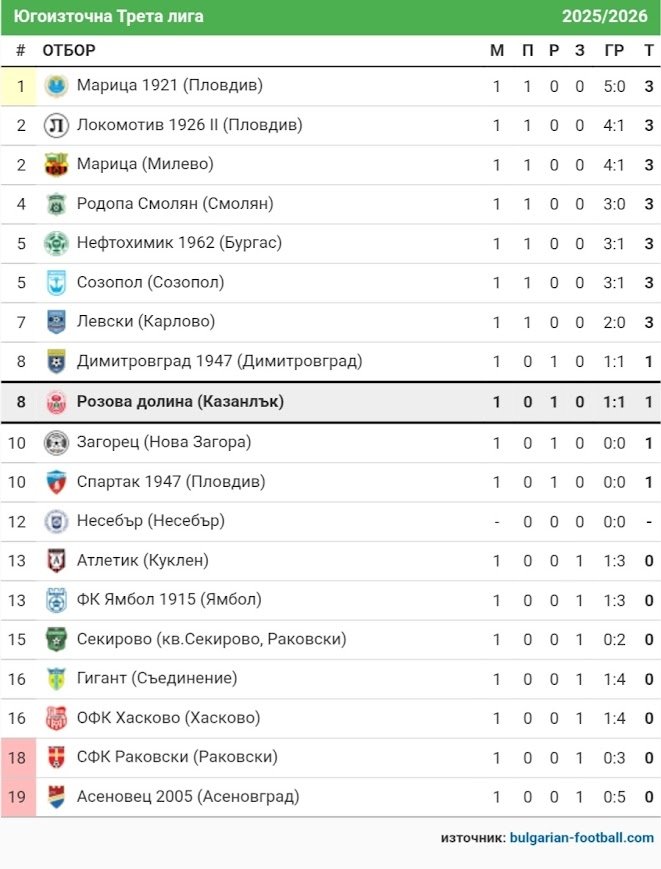Click the Марица 1921 (Пловдив) club crest
The image size is (661, 869).
click(x=56, y=86)
